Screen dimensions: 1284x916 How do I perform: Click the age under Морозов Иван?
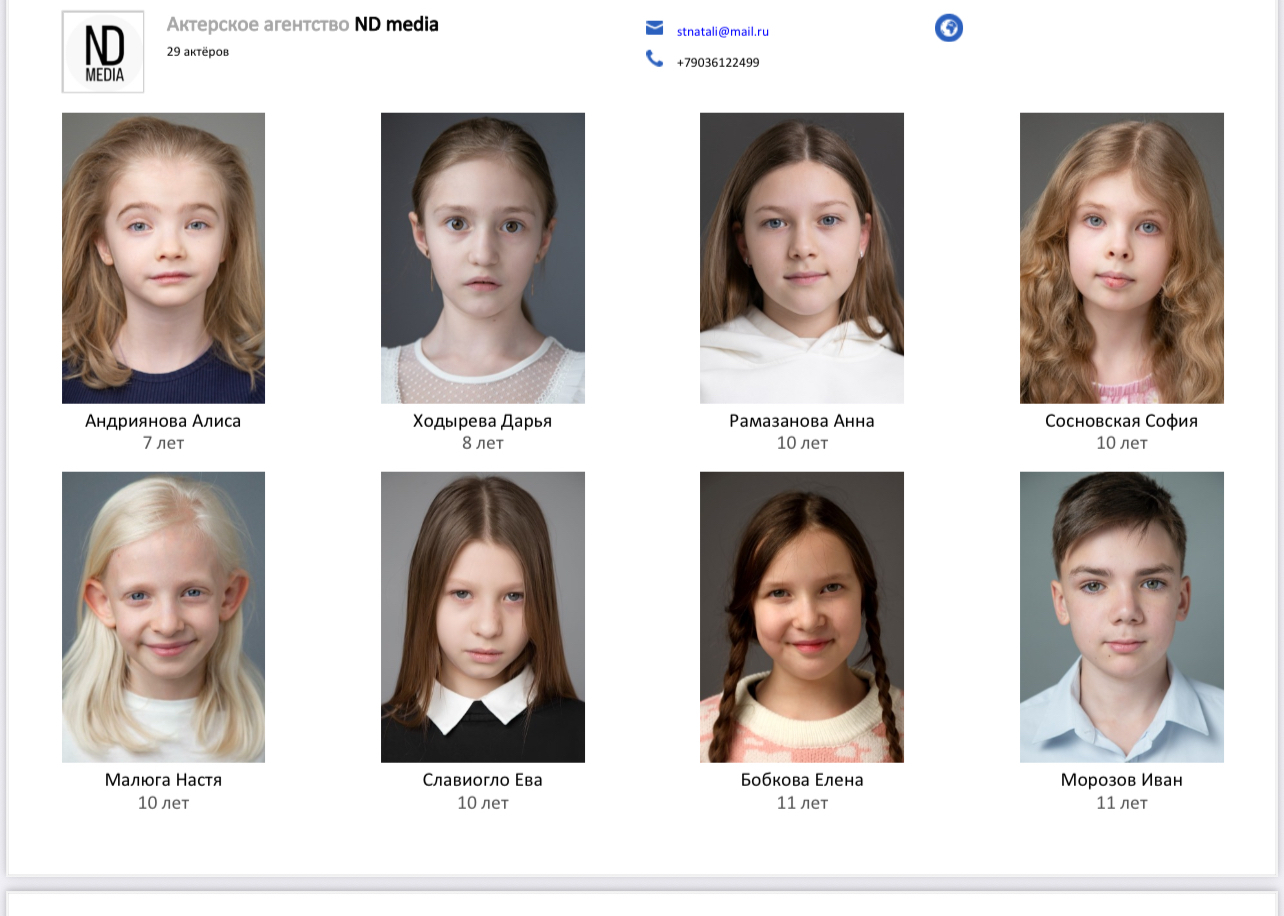(x=1122, y=803)
